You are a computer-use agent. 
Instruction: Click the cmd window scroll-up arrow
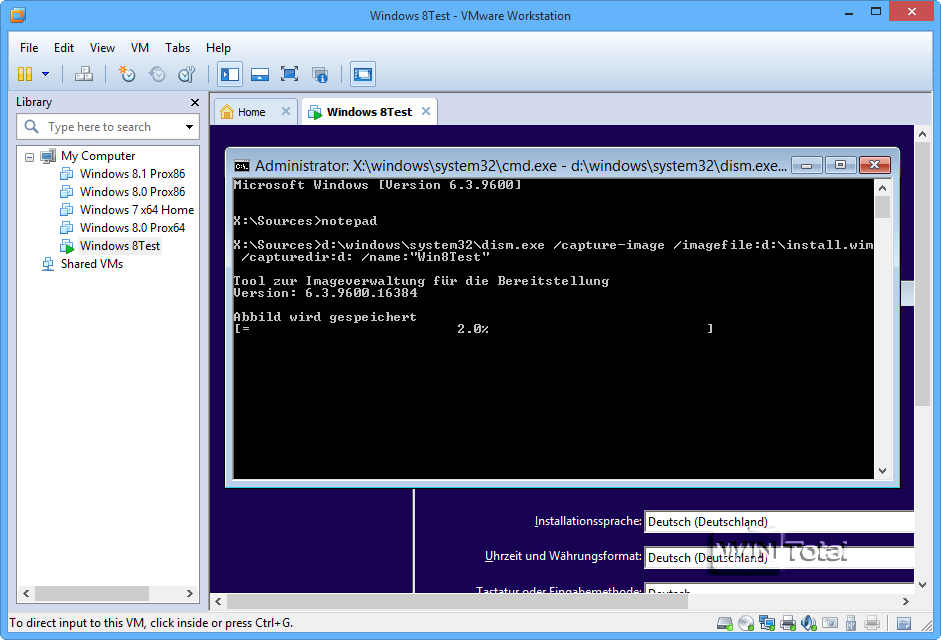pyautogui.click(x=882, y=188)
